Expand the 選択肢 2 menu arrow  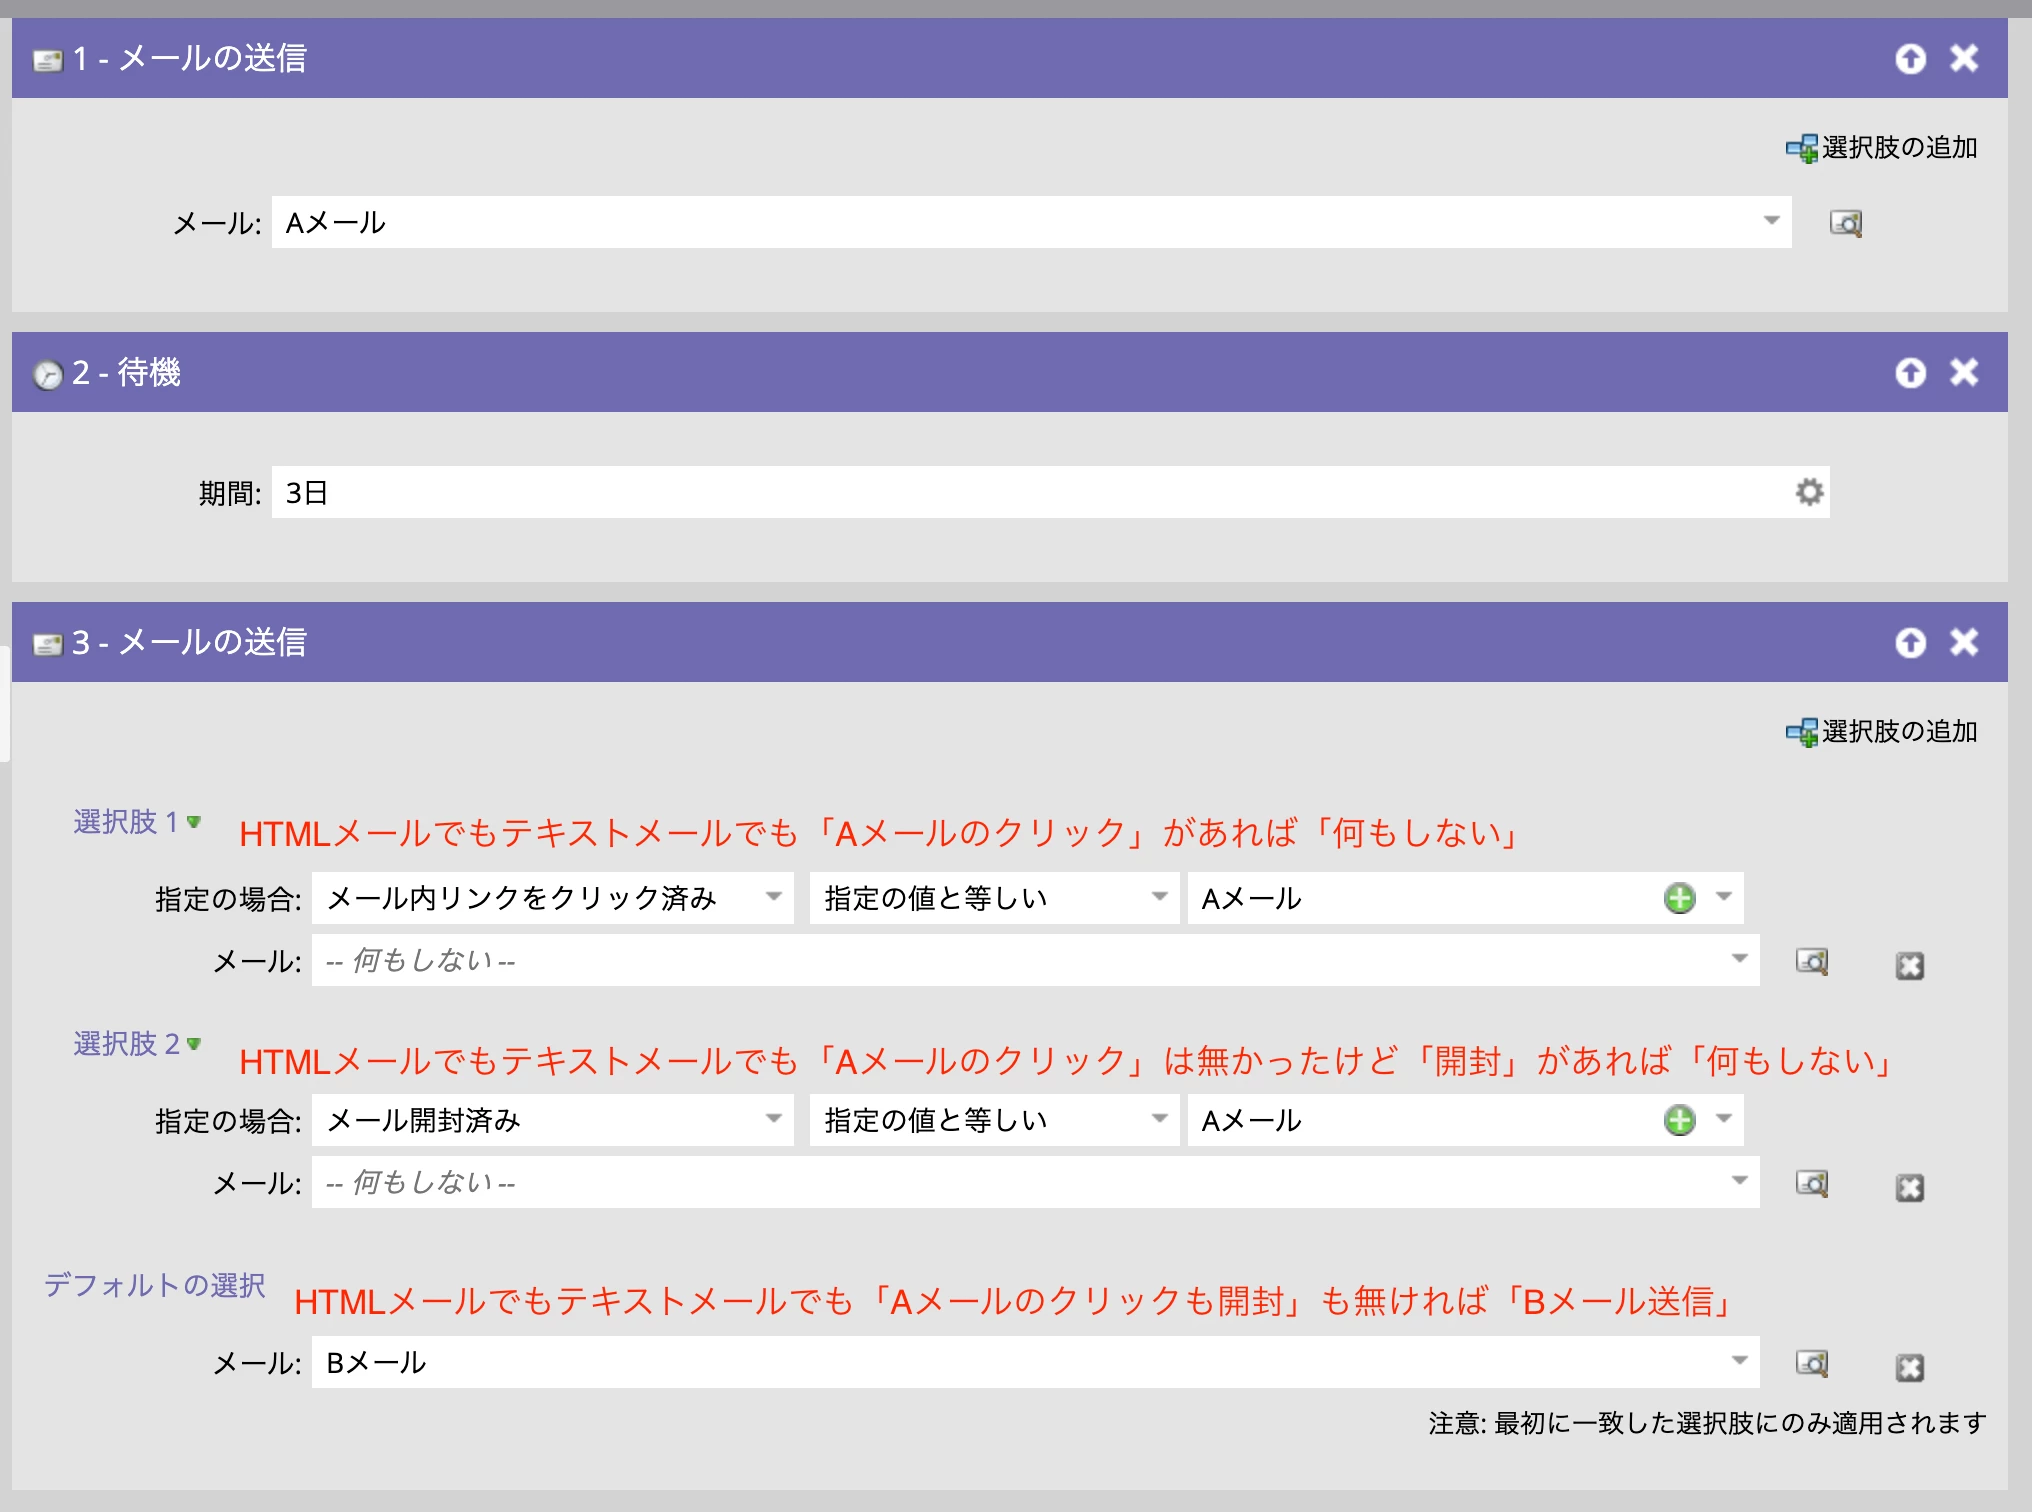[194, 1044]
